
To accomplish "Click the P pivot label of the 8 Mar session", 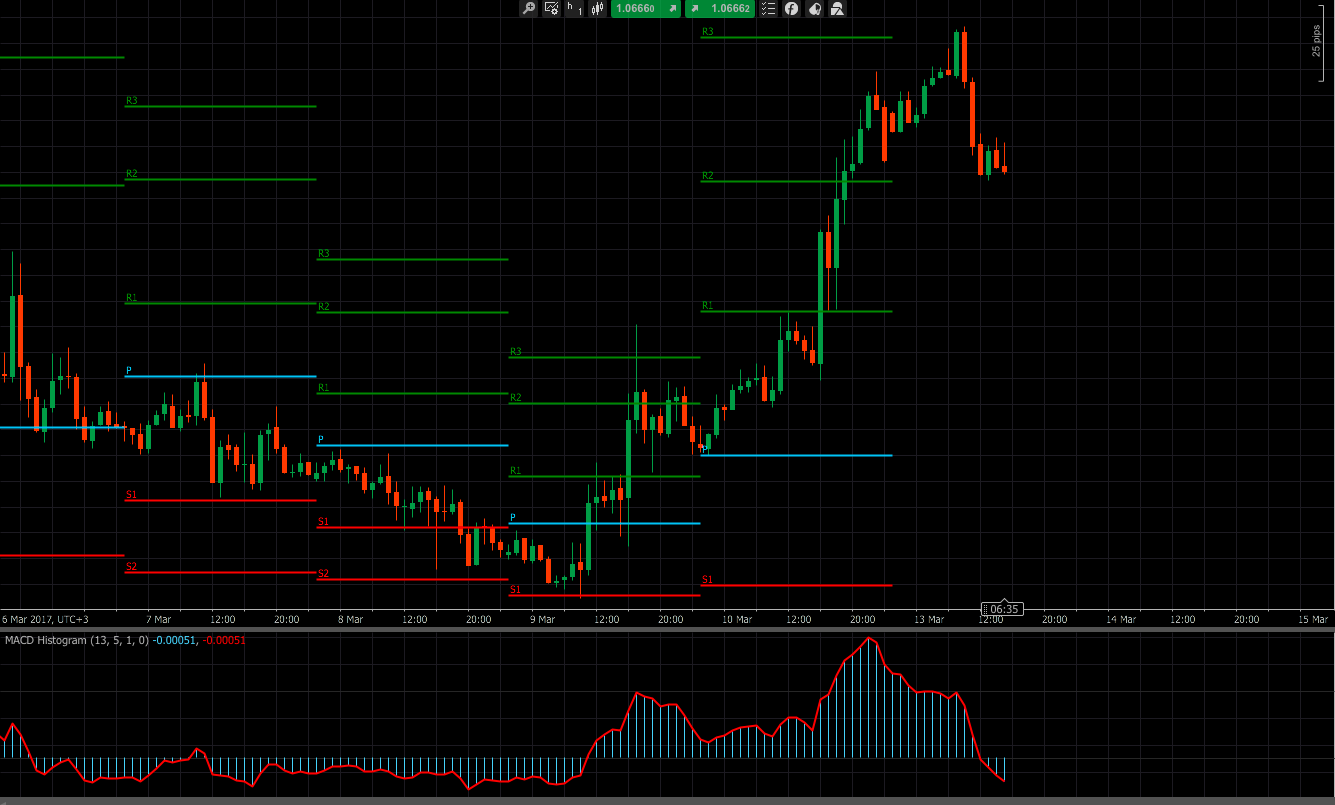I will pos(321,439).
